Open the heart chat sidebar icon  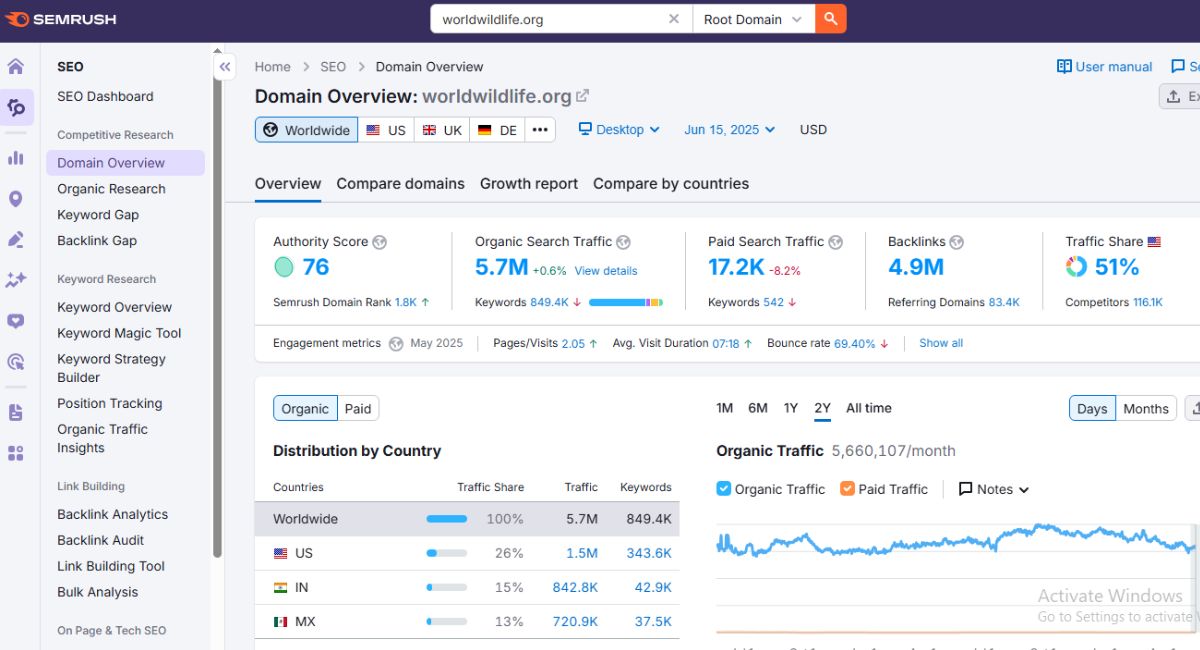tap(16, 321)
